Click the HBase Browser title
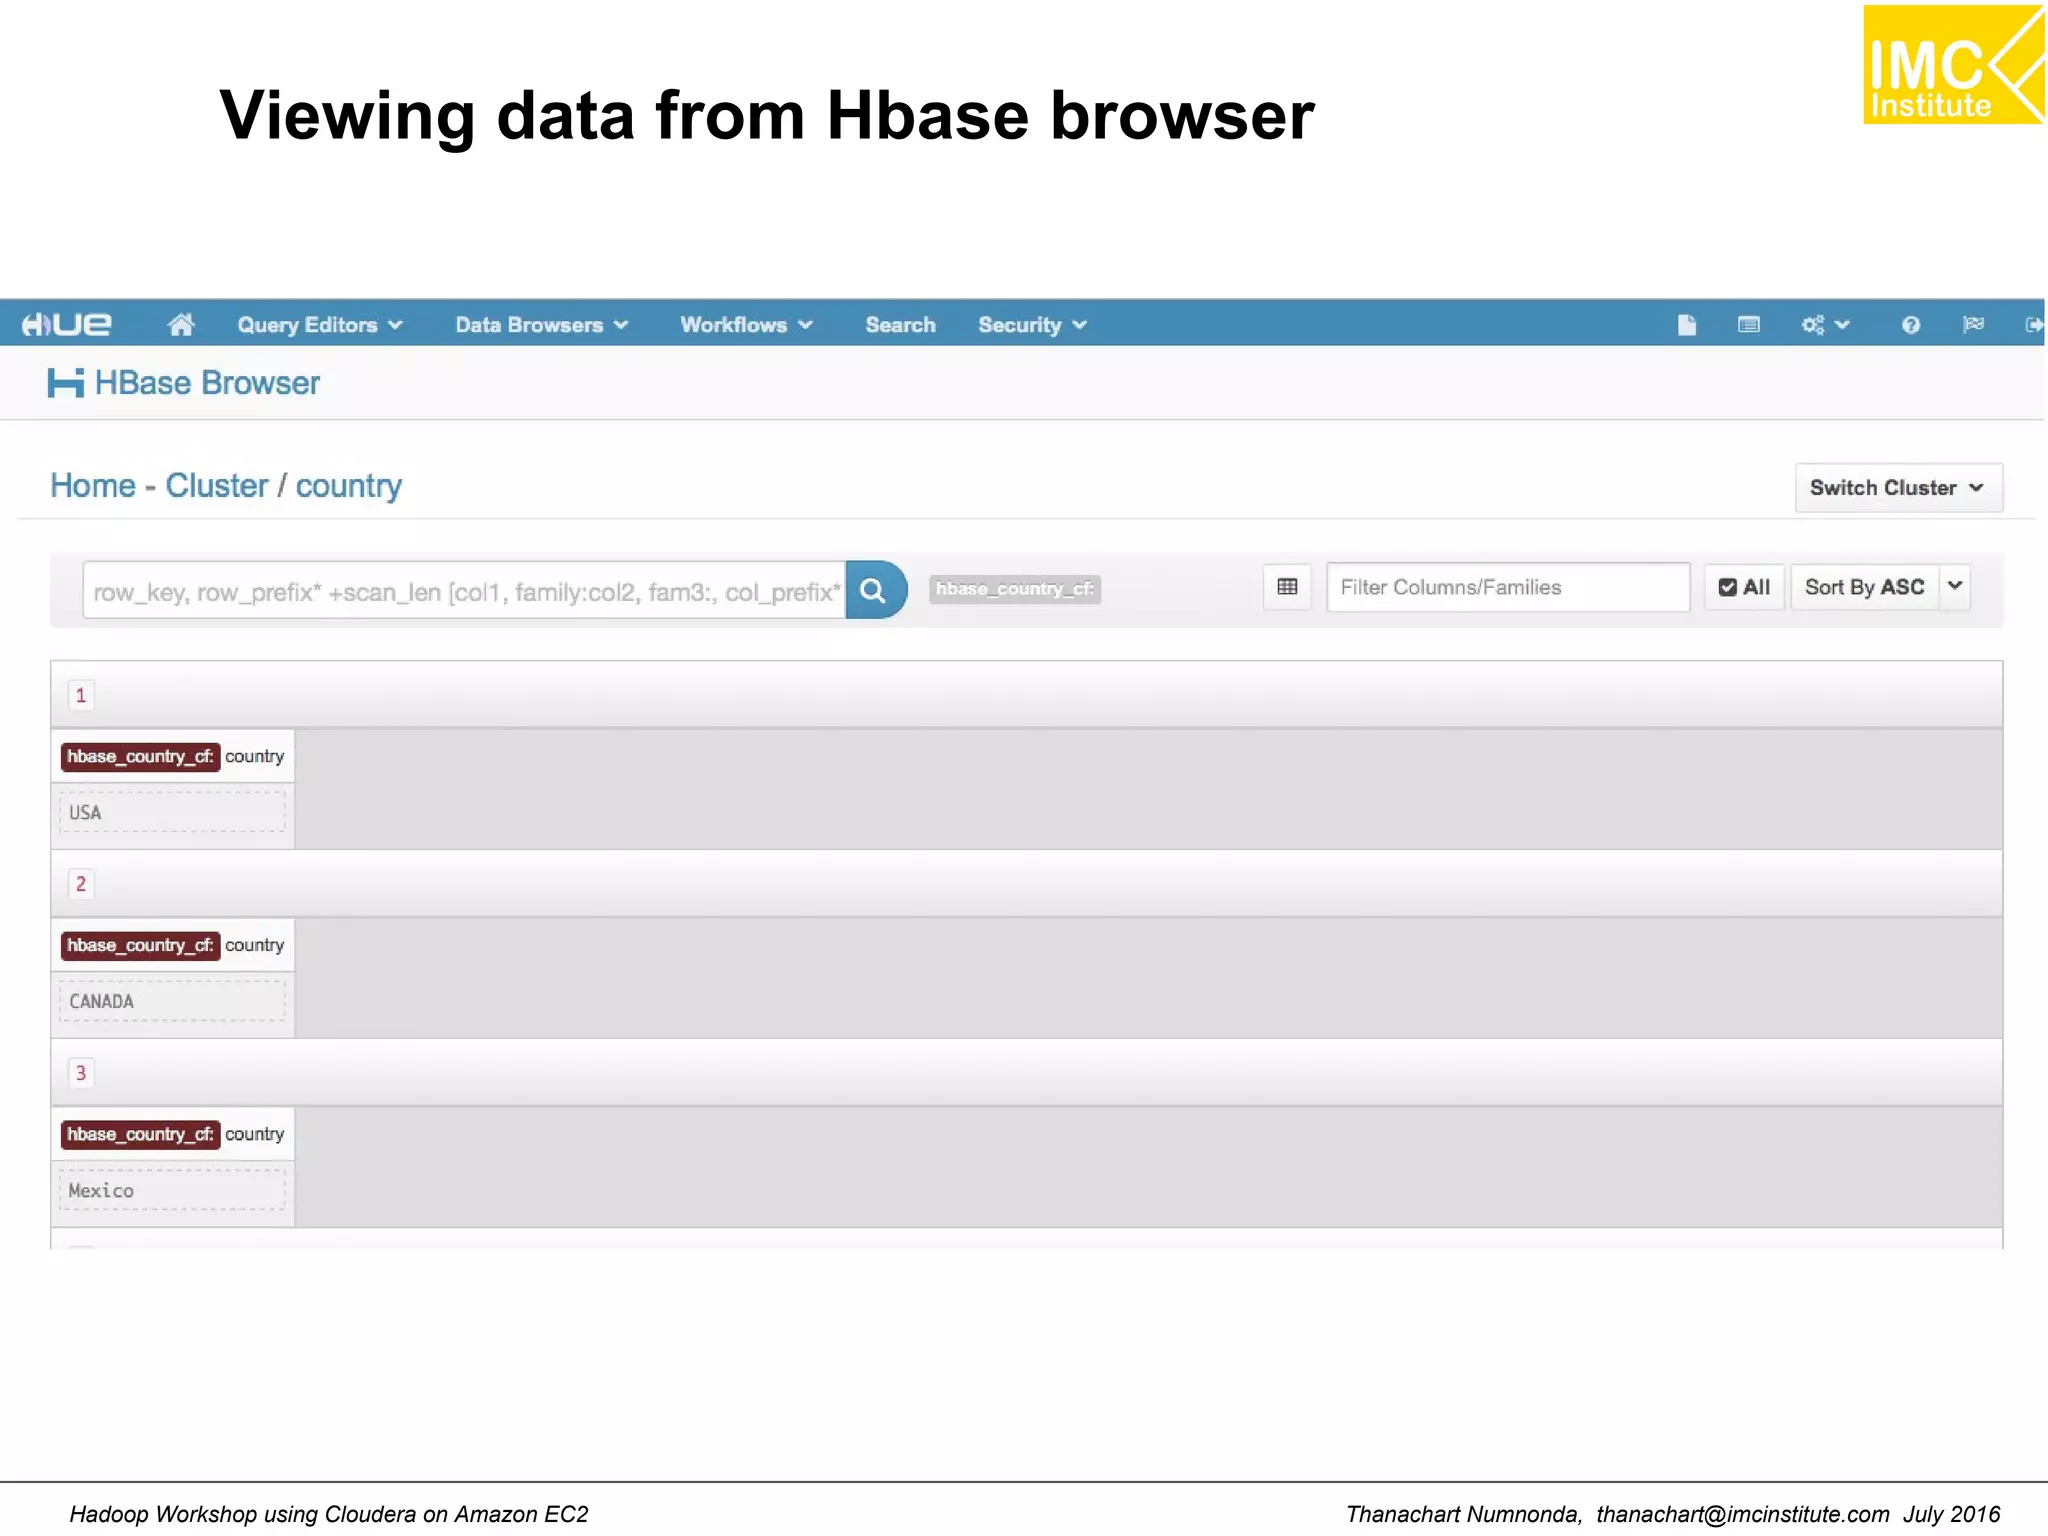Image resolution: width=2048 pixels, height=1536 pixels. 207,383
